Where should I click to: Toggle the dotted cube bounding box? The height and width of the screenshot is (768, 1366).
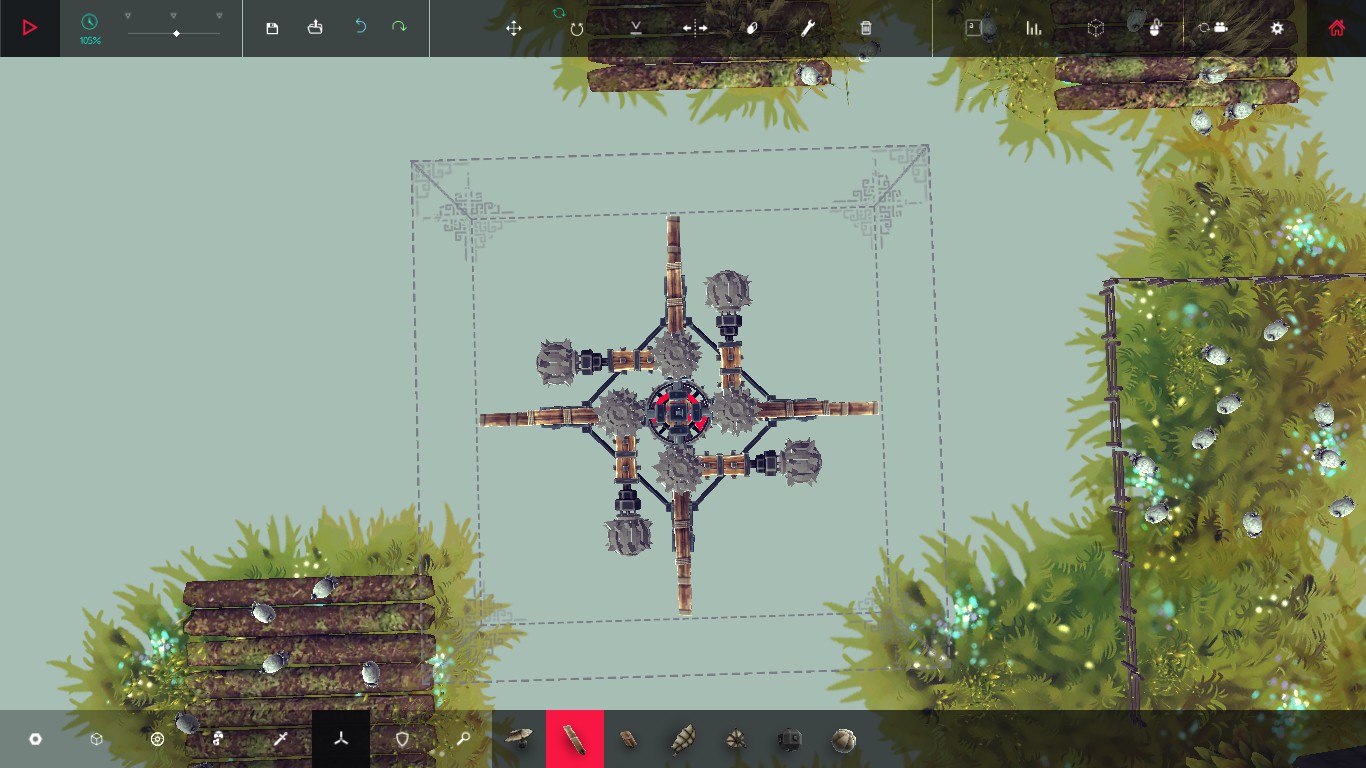(1096, 28)
